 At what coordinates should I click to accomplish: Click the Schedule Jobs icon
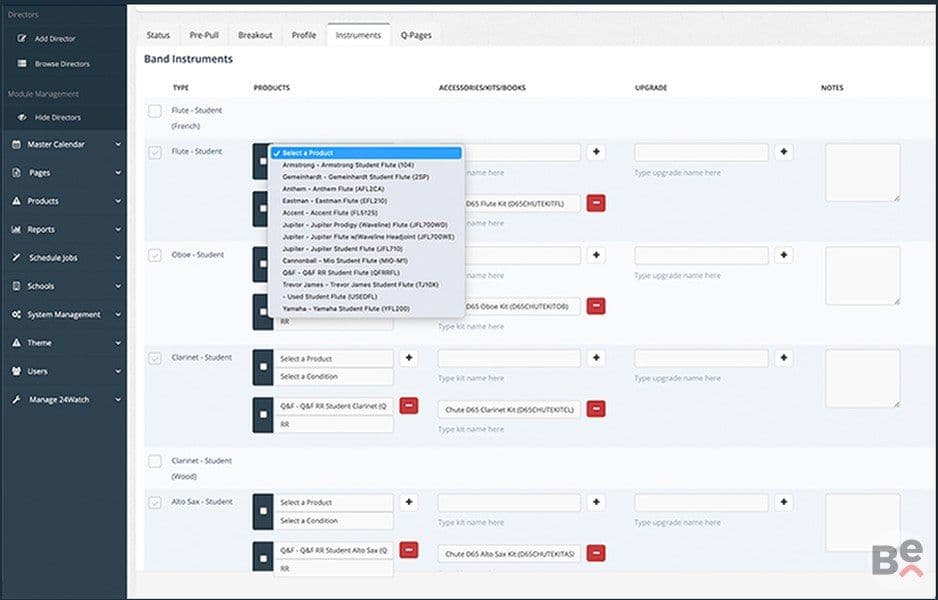click(16, 258)
